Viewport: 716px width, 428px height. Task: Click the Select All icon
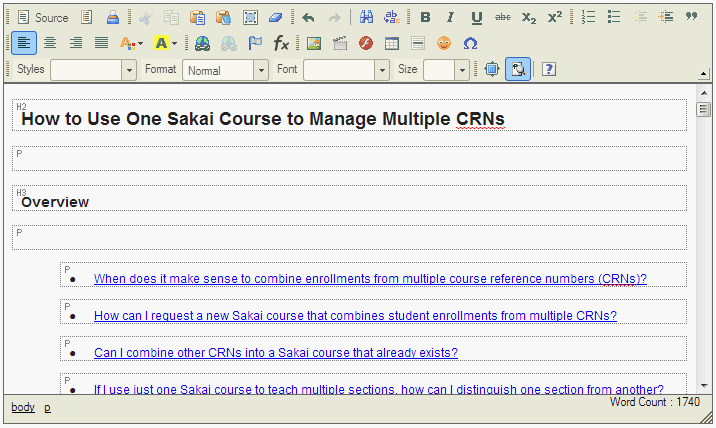(x=250, y=18)
